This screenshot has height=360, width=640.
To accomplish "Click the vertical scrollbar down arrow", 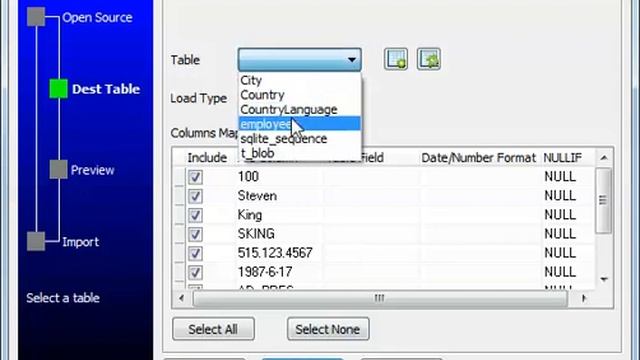I will (x=604, y=279).
